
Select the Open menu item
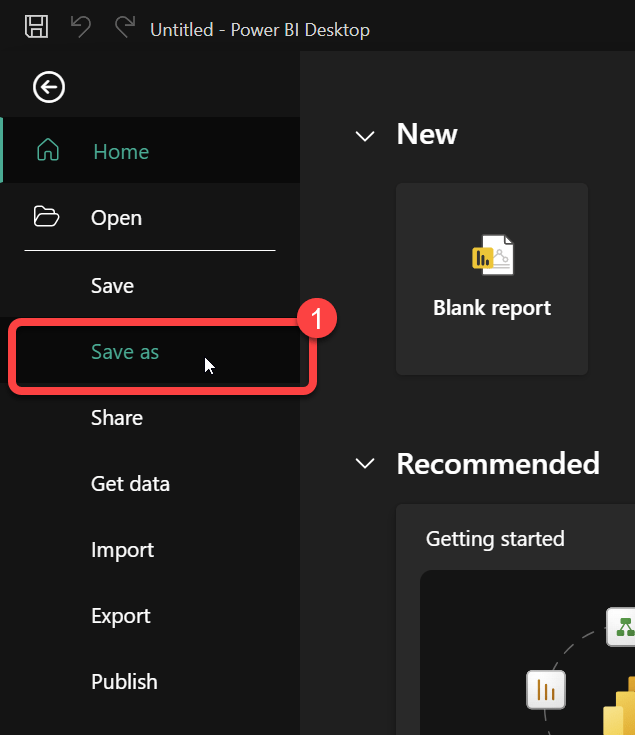point(151,217)
